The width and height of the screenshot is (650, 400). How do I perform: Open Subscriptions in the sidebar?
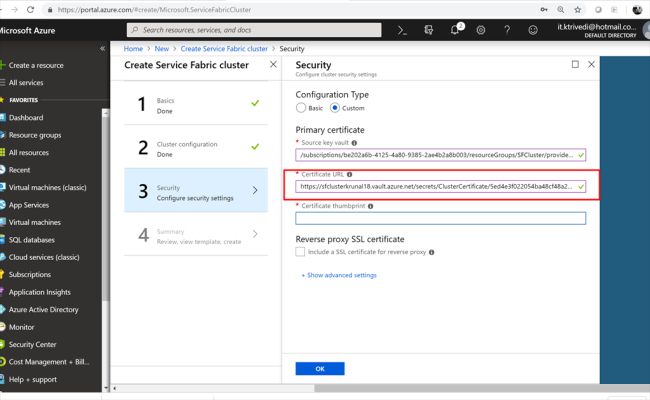tap(29, 274)
